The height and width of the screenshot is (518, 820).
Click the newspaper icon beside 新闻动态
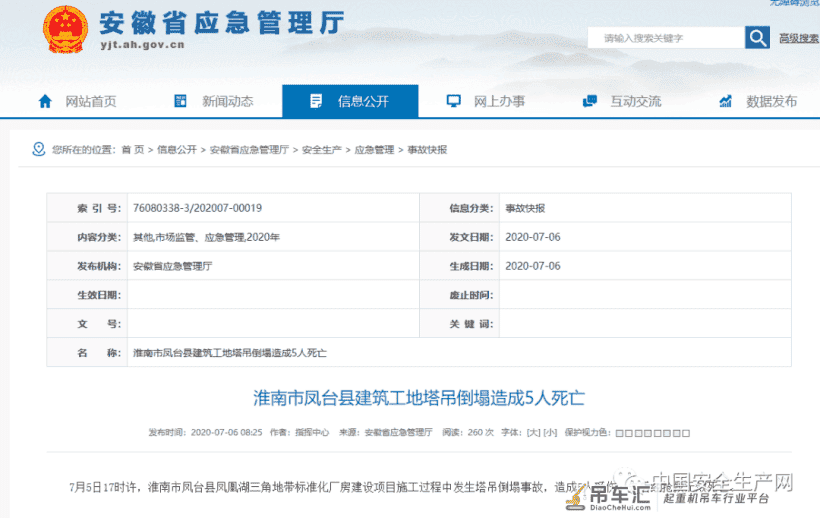coord(180,101)
